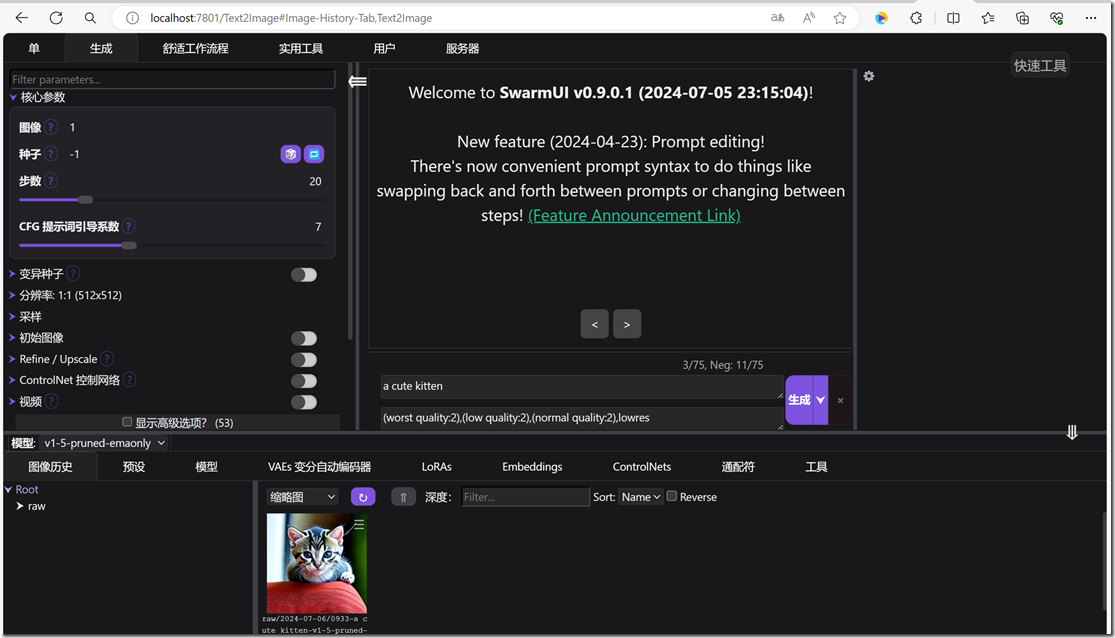Enable the ControlNet 控制网络 switch
This screenshot has height=638, width=1115.
click(304, 381)
